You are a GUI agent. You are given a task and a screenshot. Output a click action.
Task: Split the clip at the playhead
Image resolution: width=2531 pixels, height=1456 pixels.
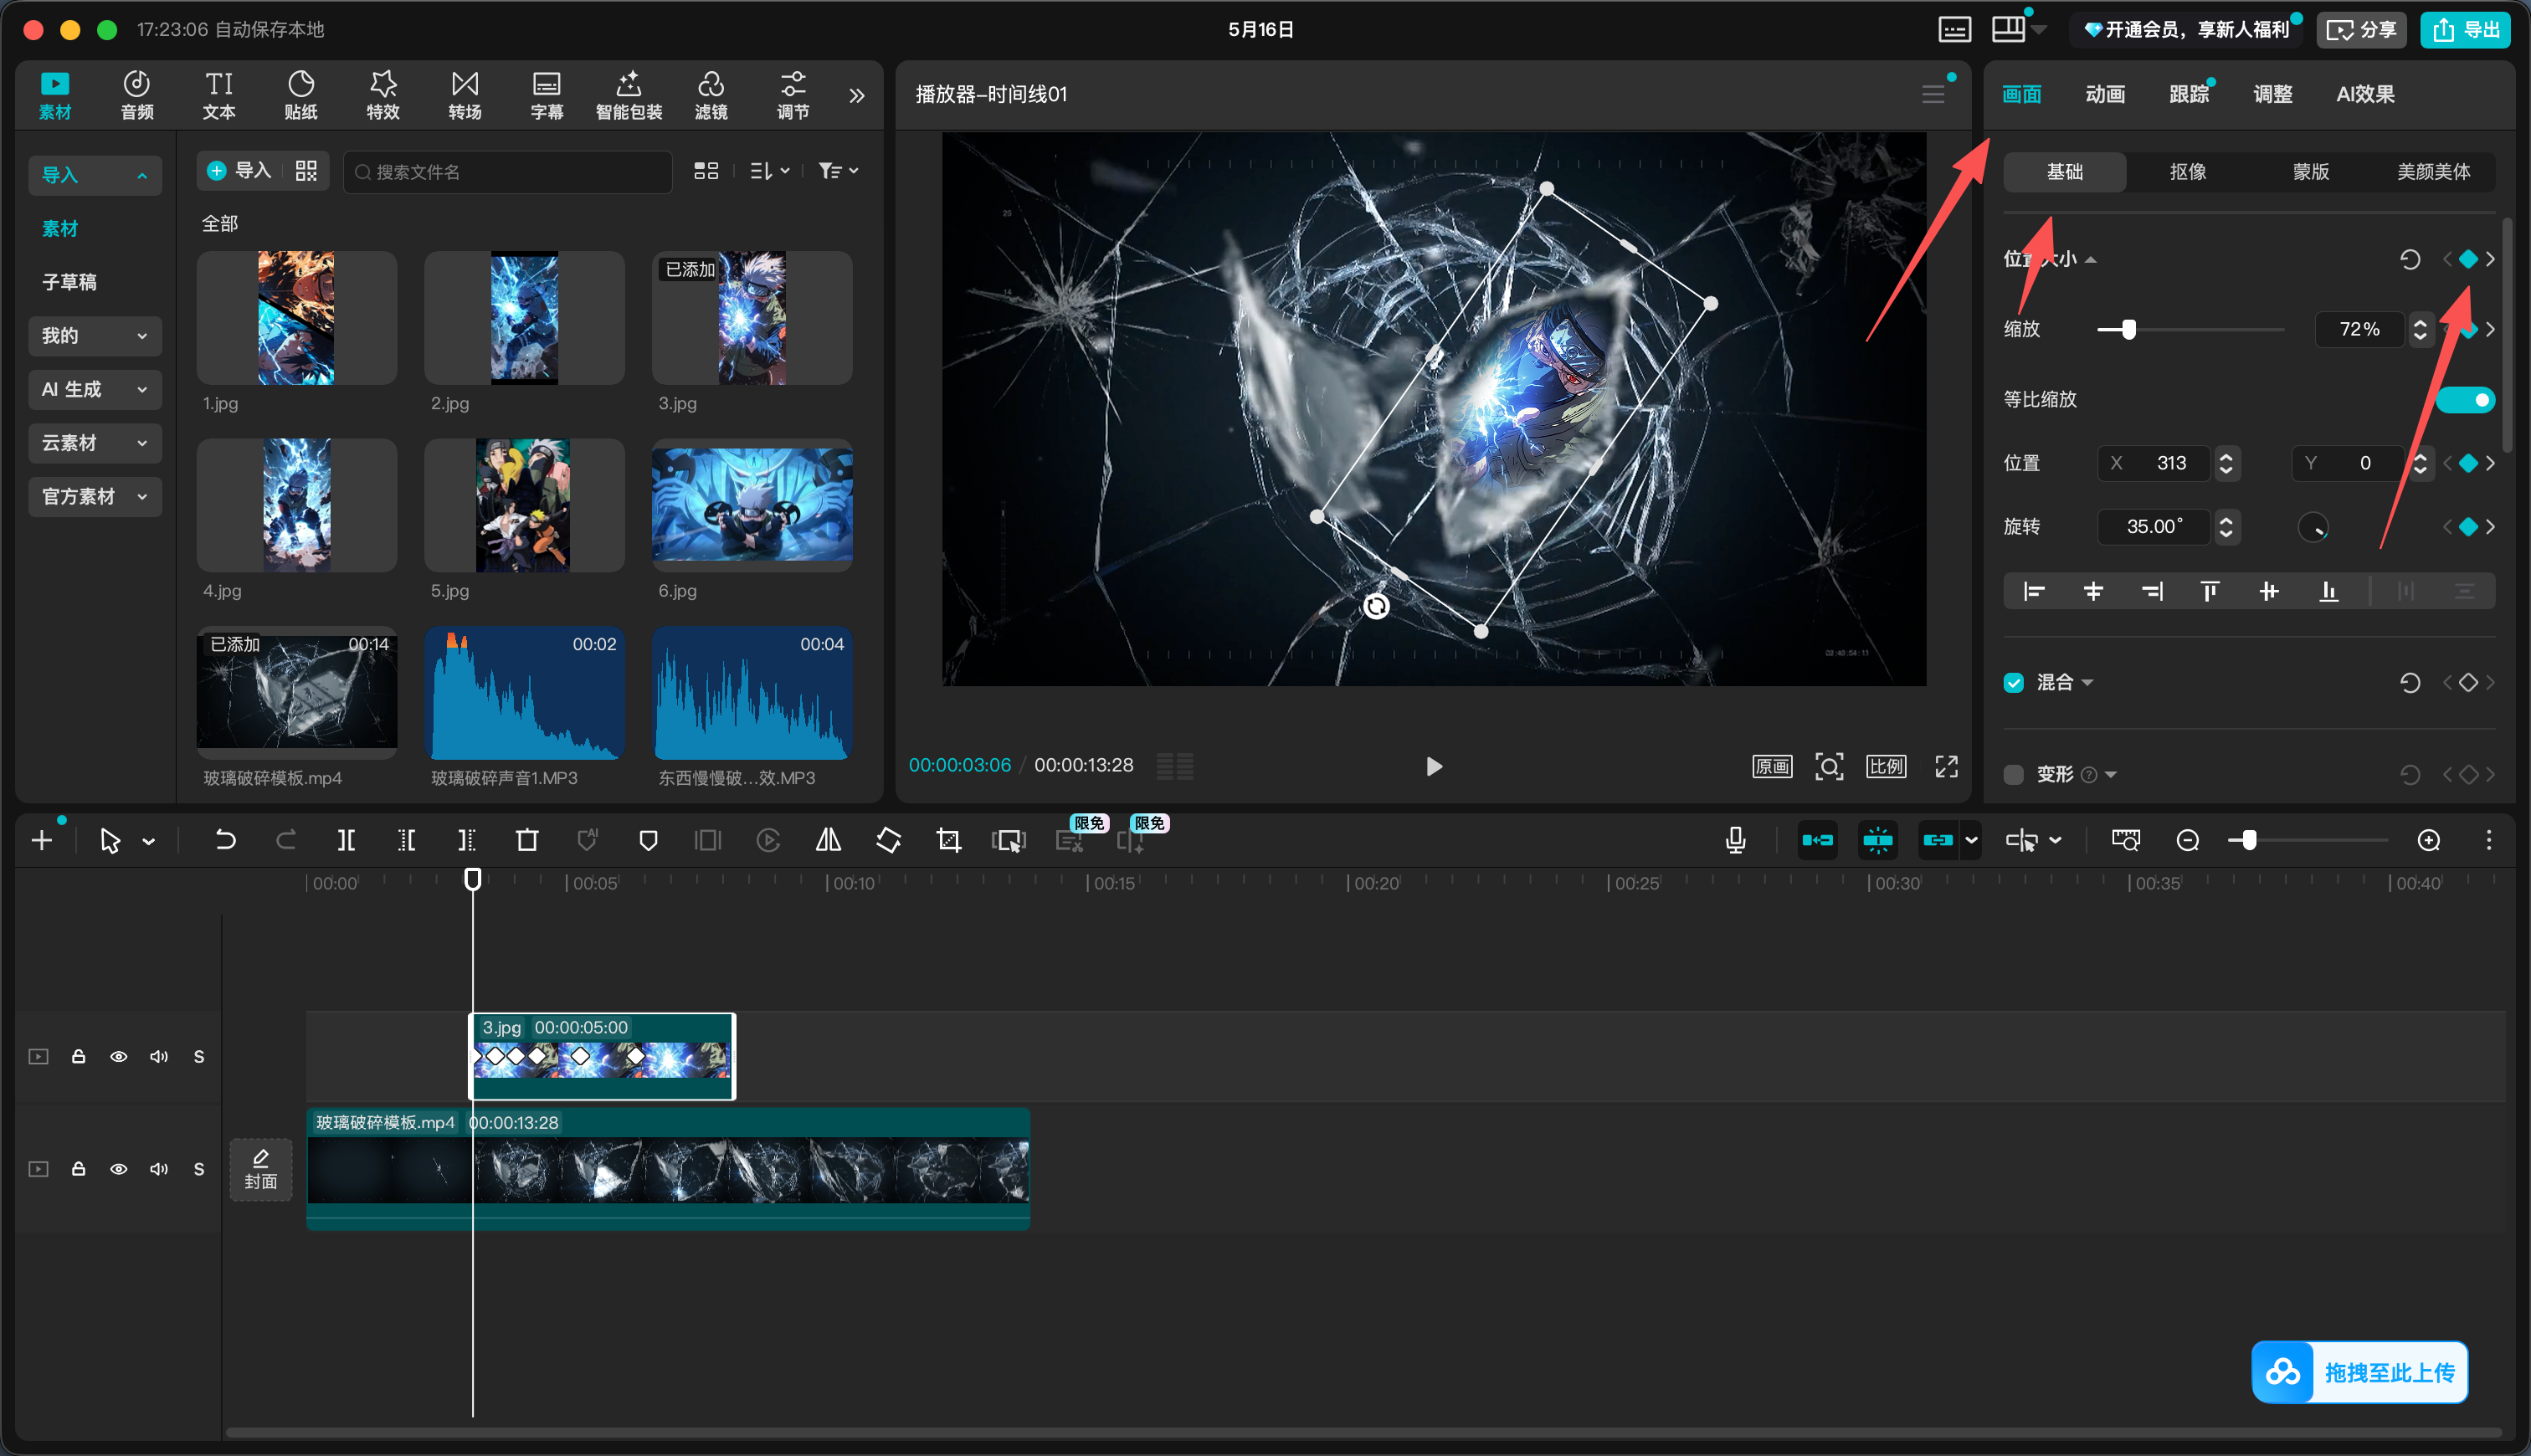point(346,841)
